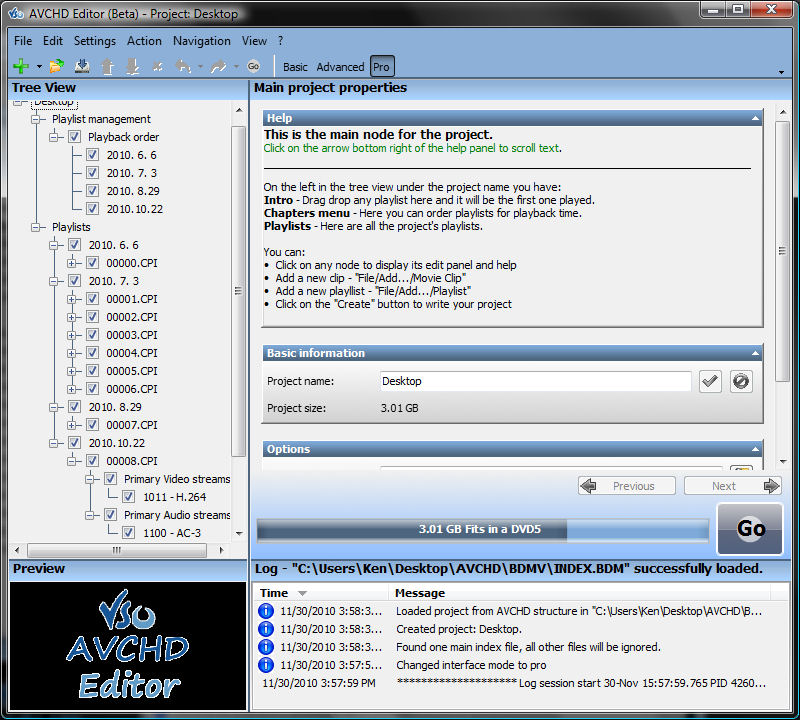This screenshot has width=800, height=720.
Task: Toggle the 1100 - AC-3 checkbox
Action: tap(129, 533)
